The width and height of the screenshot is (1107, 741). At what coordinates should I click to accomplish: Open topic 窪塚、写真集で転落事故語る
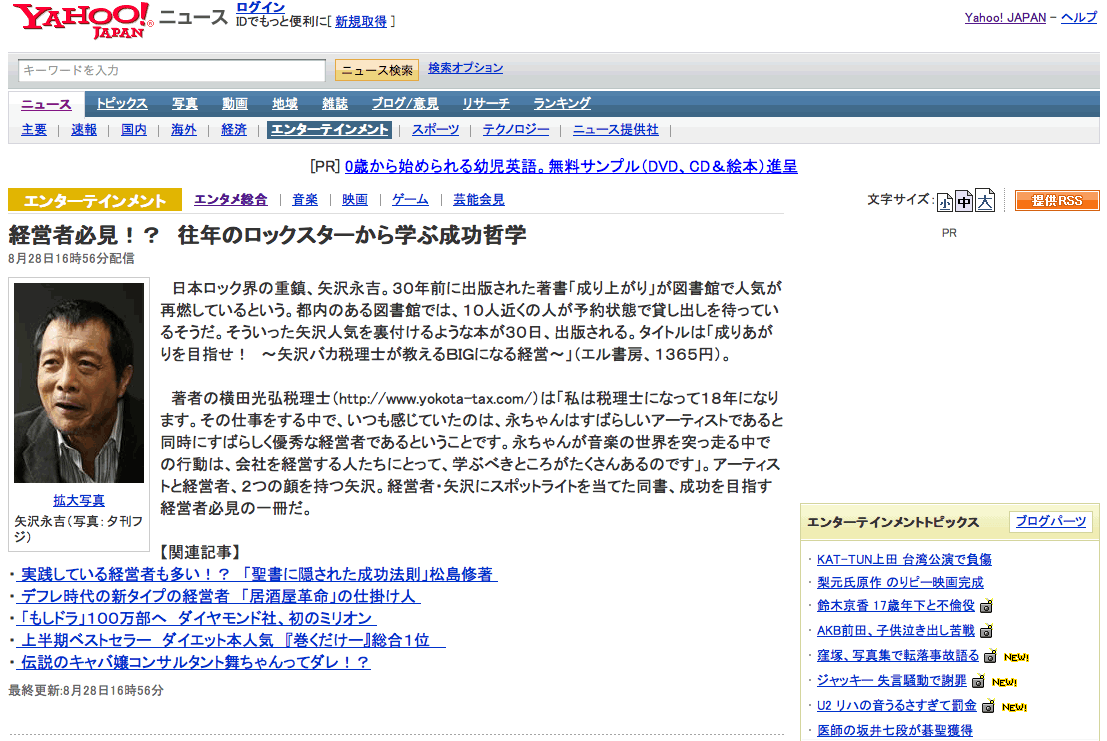898,656
